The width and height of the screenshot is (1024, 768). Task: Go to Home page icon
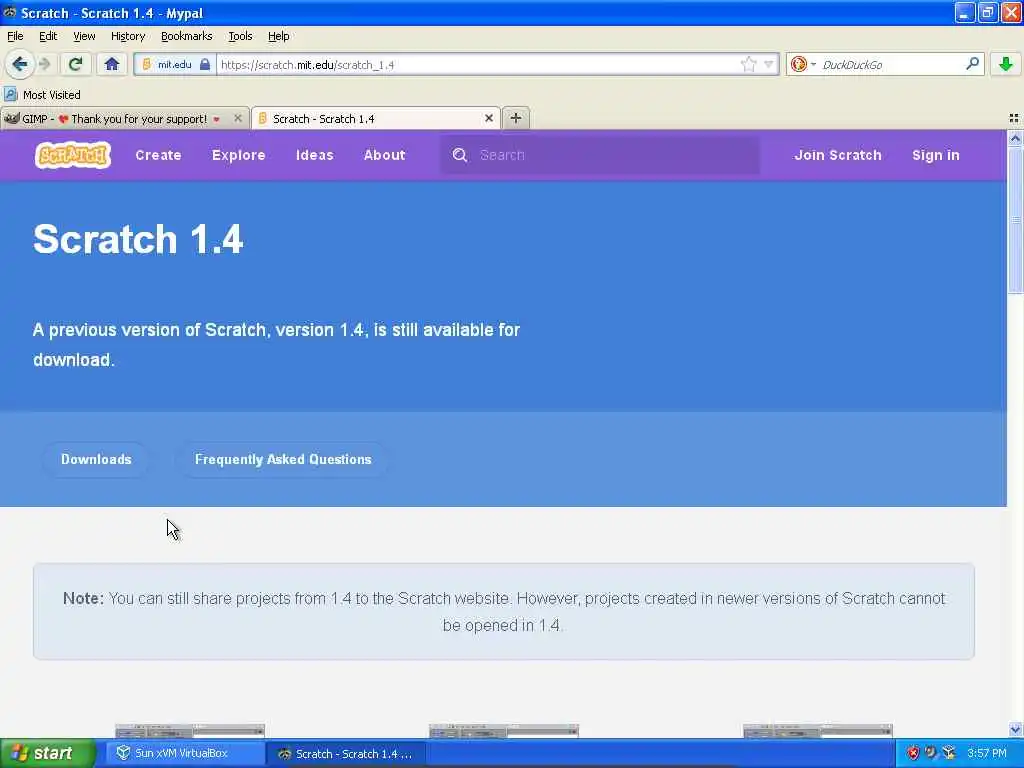click(x=112, y=64)
